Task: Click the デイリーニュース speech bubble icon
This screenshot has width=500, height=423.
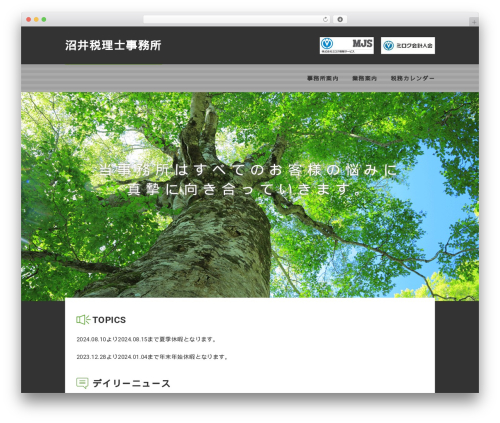Action: (x=82, y=383)
